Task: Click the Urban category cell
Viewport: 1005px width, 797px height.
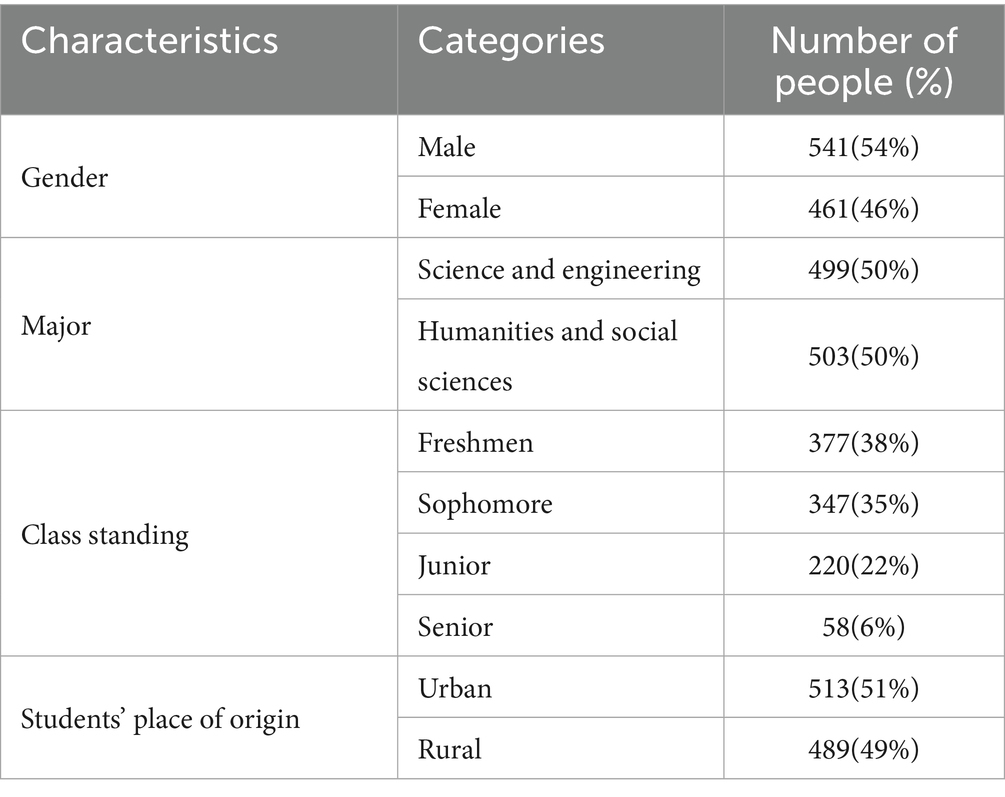Action: pyautogui.click(x=455, y=688)
